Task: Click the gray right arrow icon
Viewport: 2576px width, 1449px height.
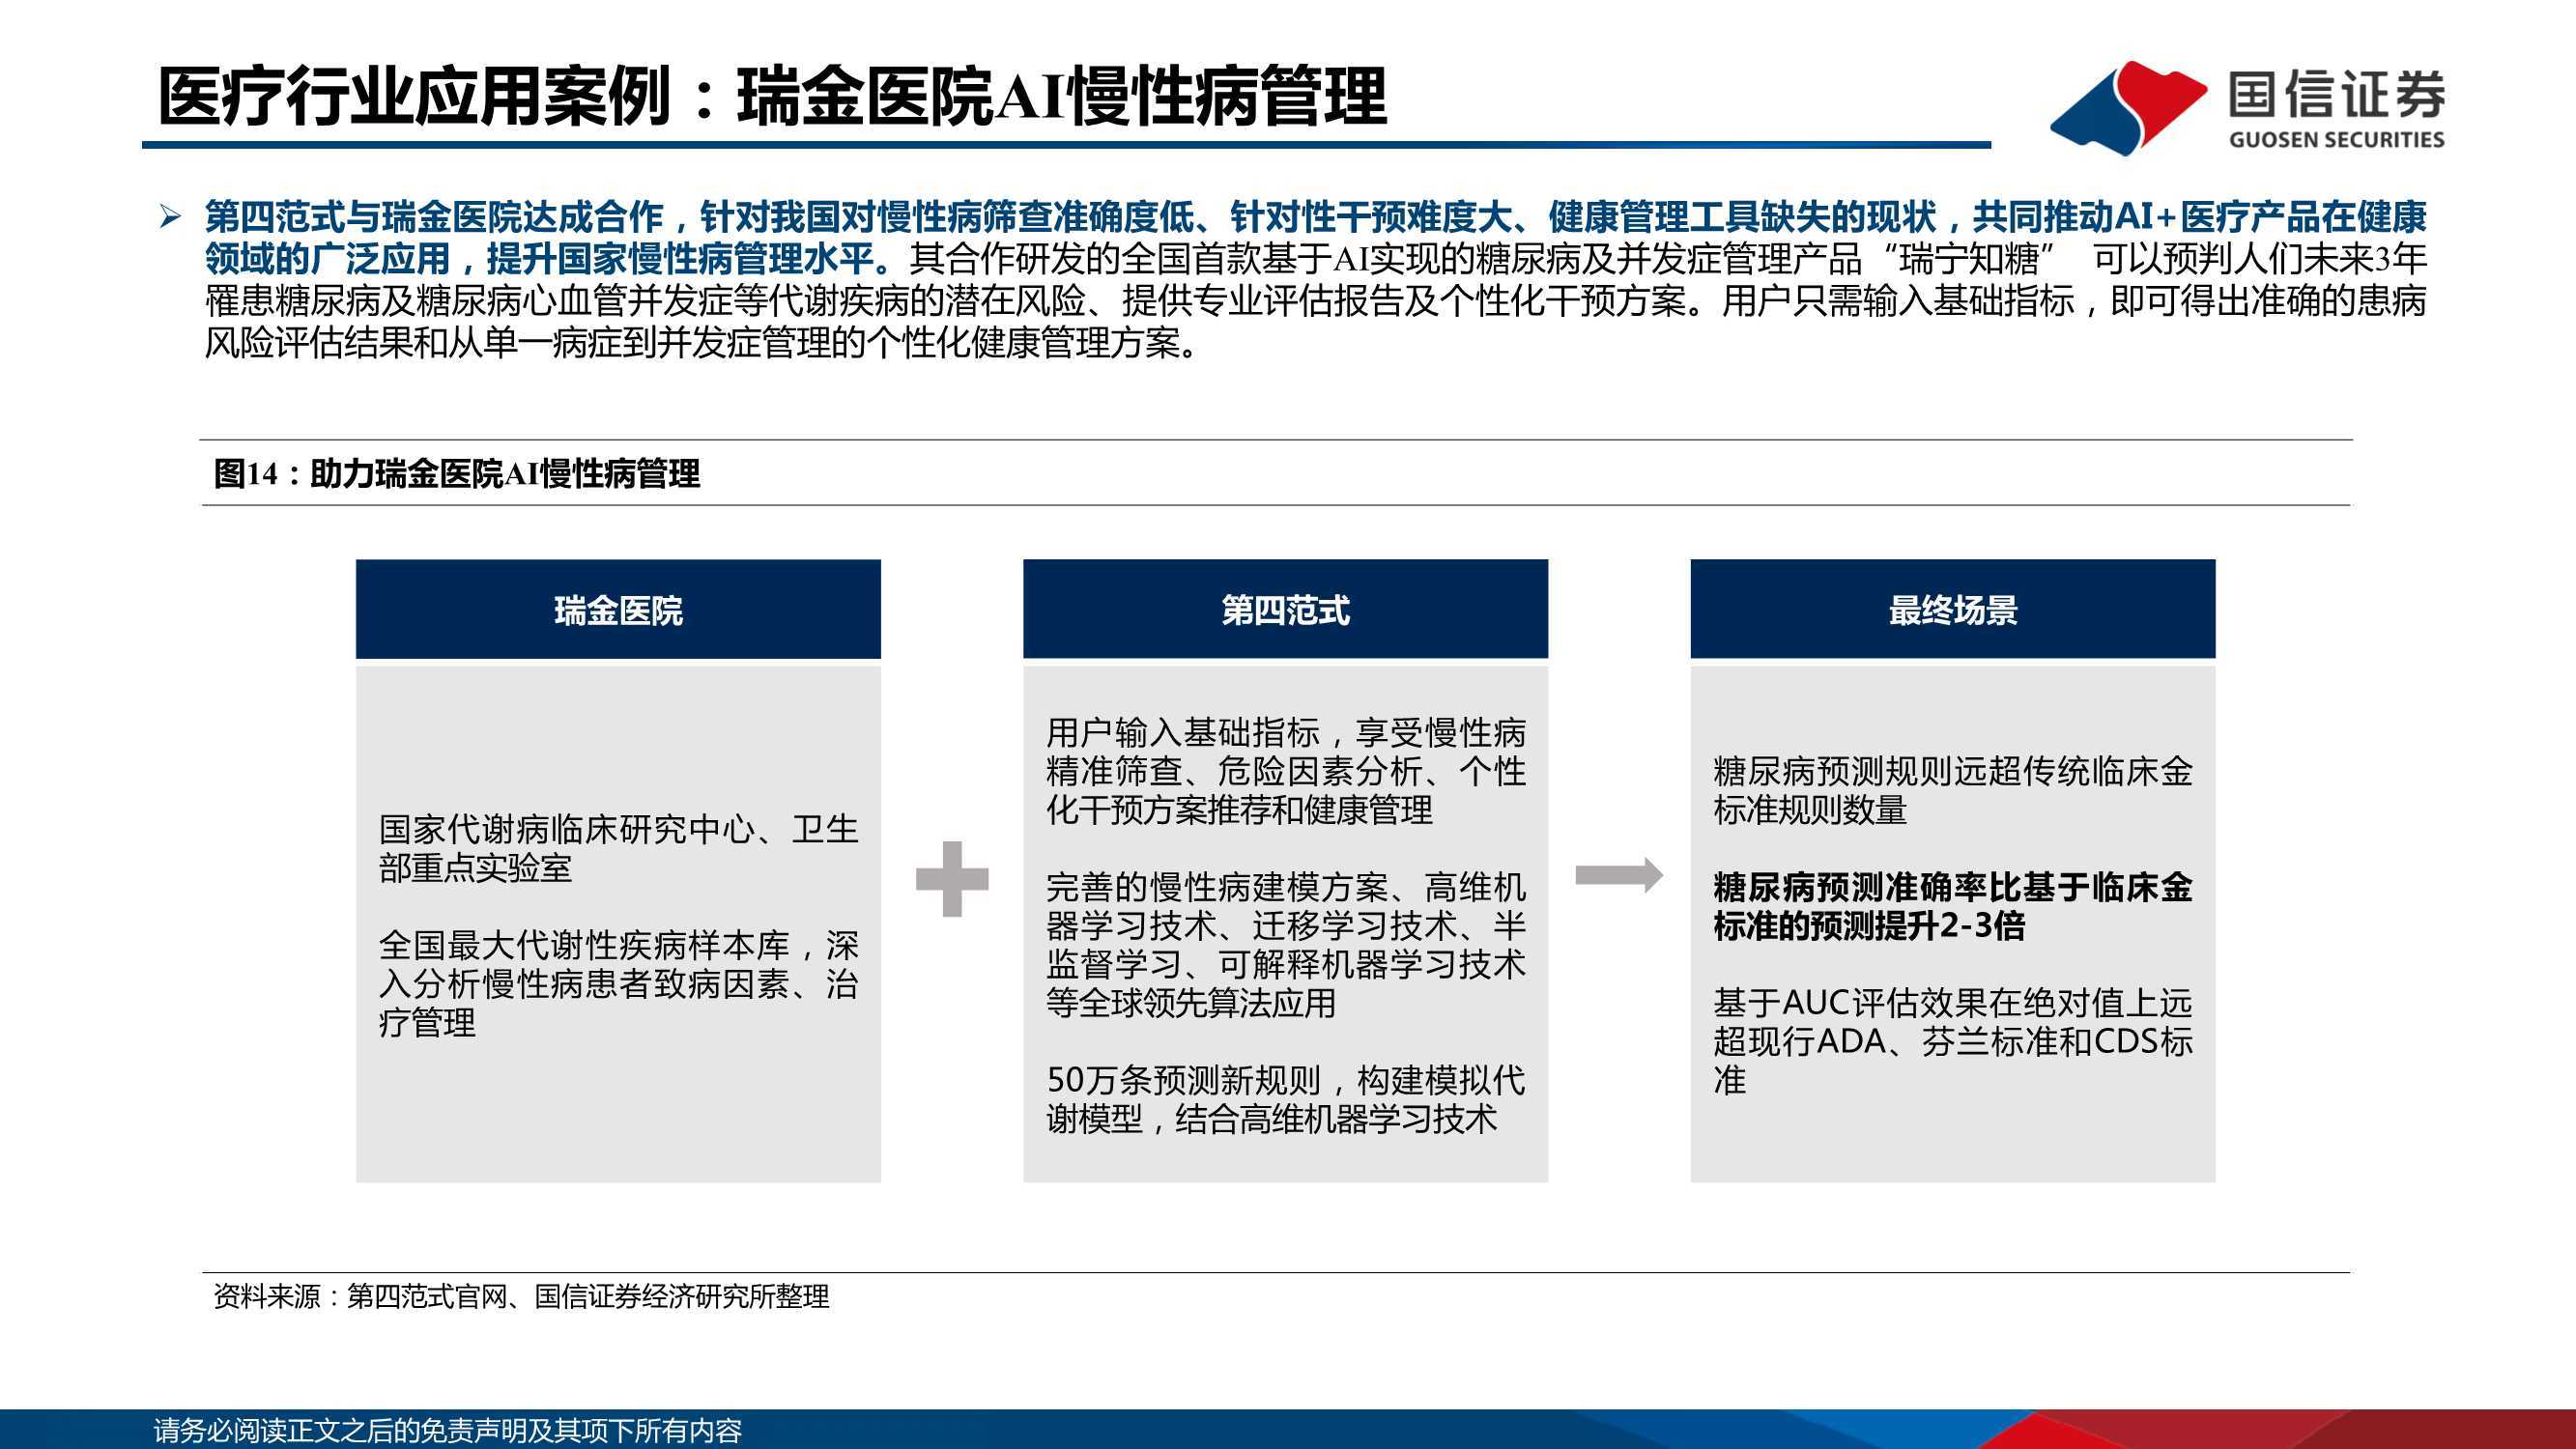Action: pyautogui.click(x=1619, y=875)
